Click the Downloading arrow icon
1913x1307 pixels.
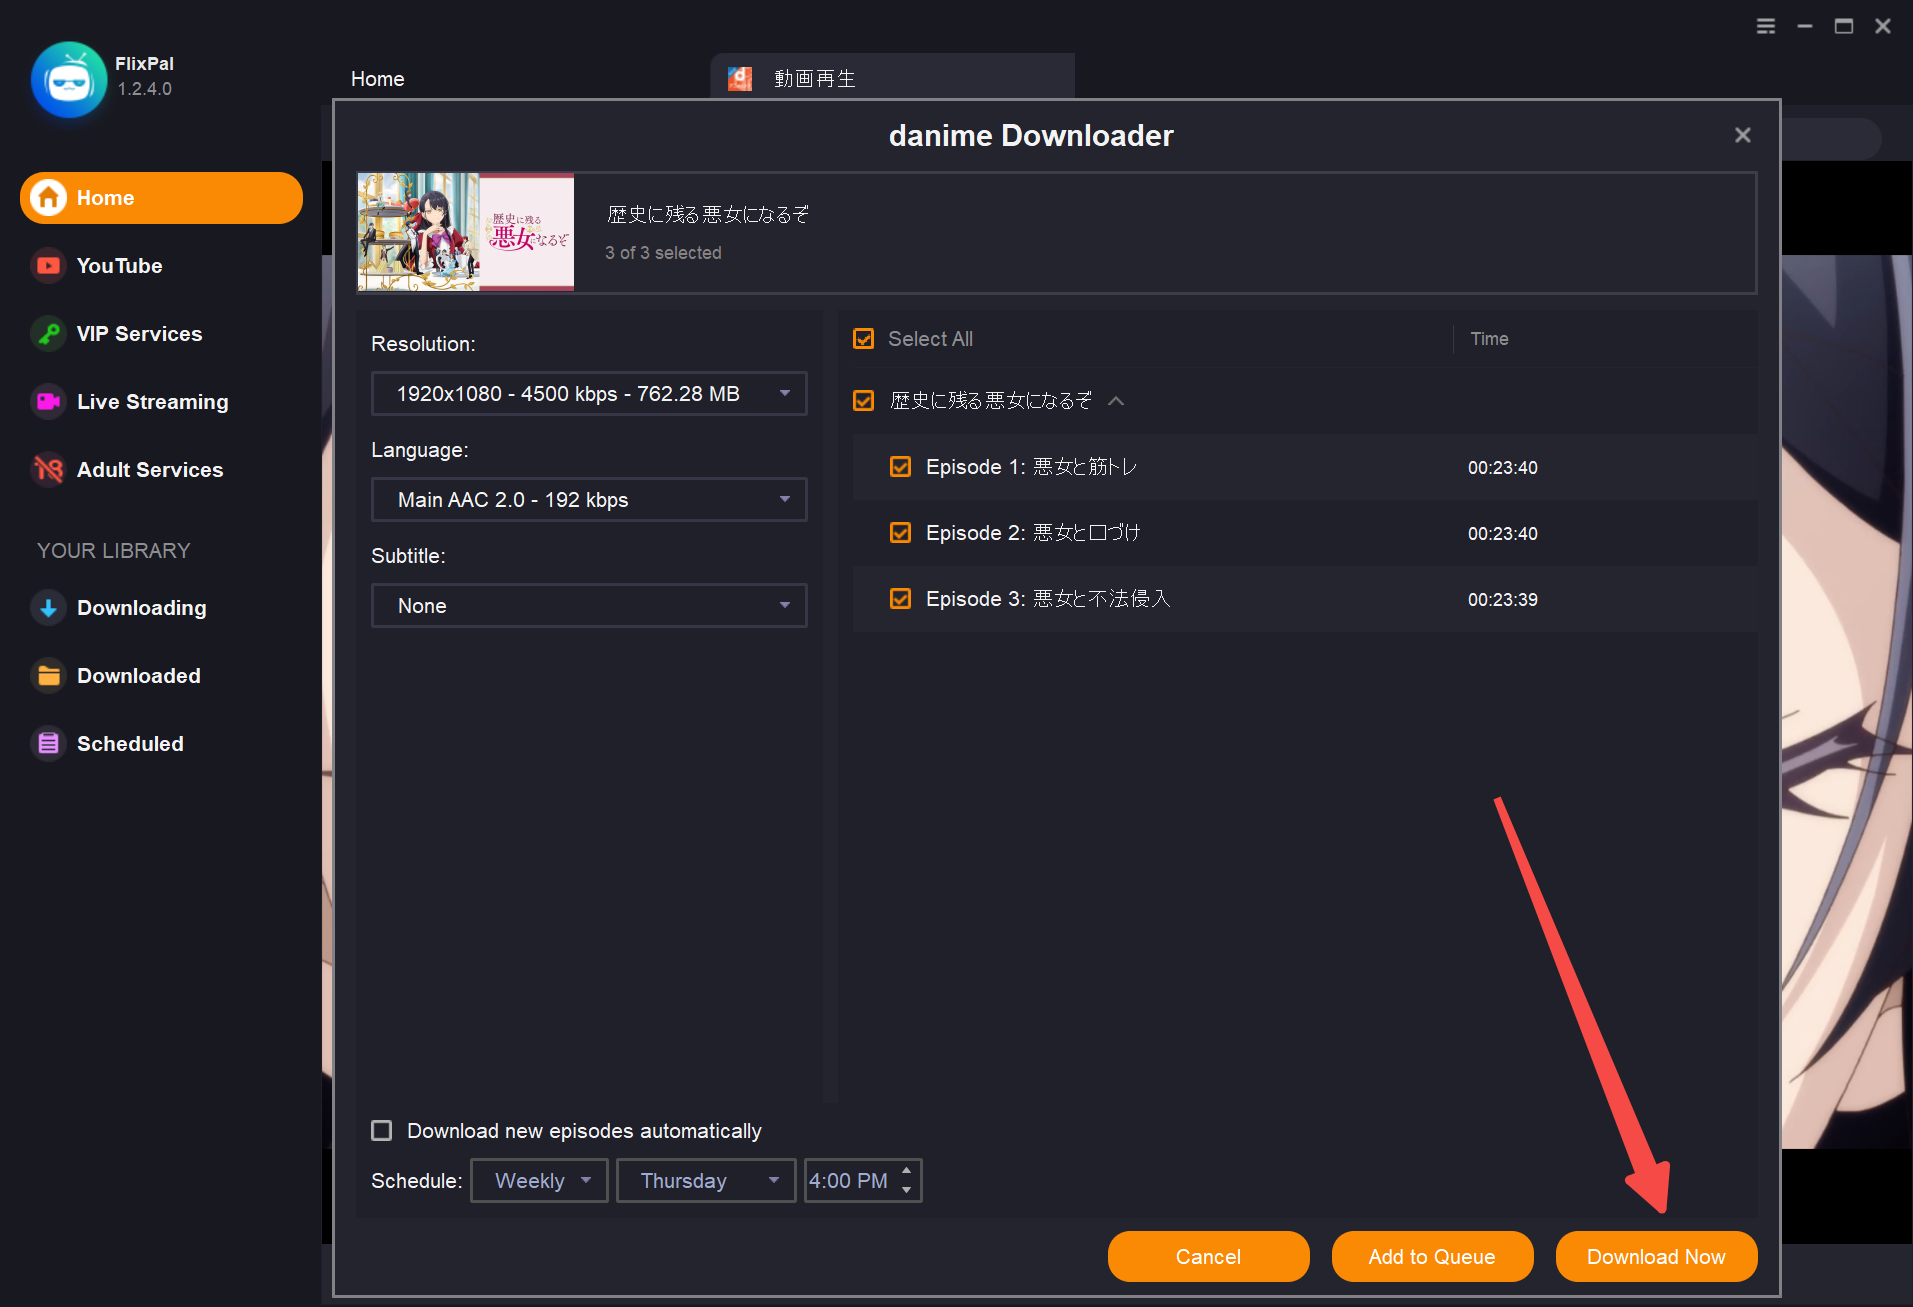pos(48,608)
